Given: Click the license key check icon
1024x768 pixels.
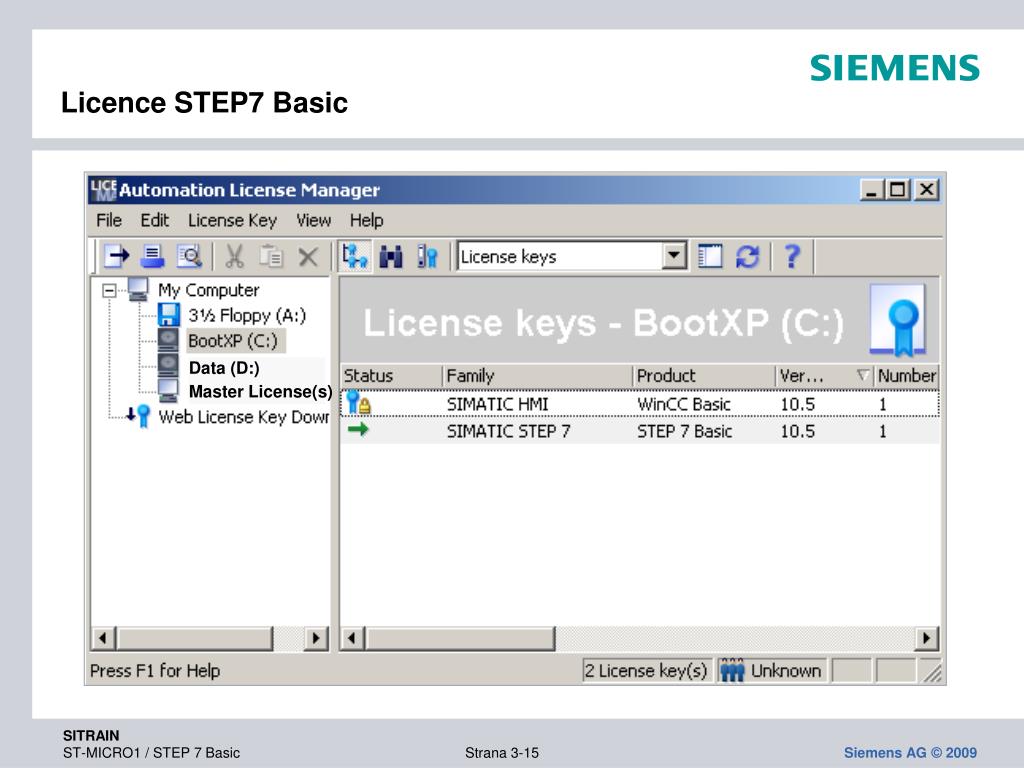Looking at the screenshot, I should pos(428,257).
